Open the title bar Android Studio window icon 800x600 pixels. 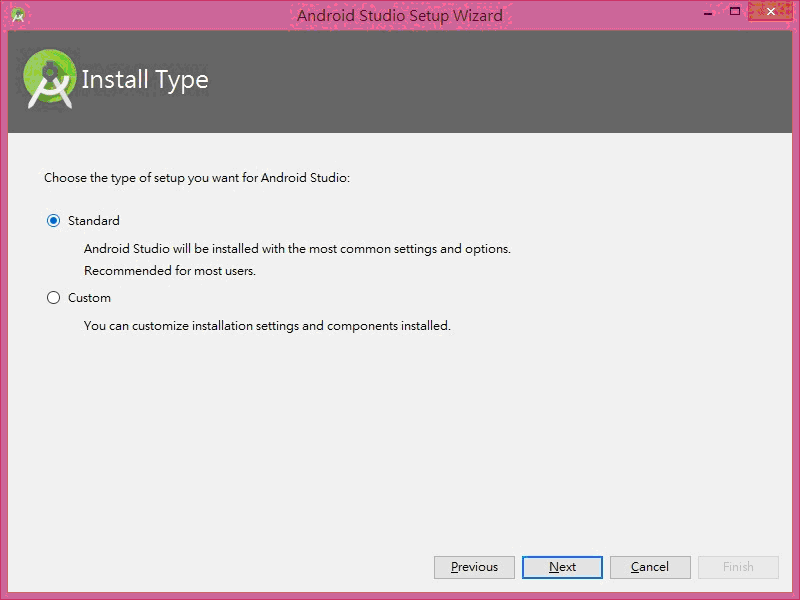[18, 15]
